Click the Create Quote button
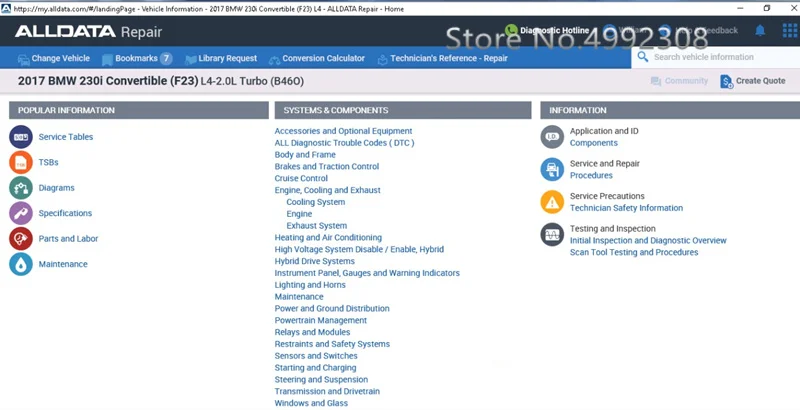800x410 pixels. (753, 81)
